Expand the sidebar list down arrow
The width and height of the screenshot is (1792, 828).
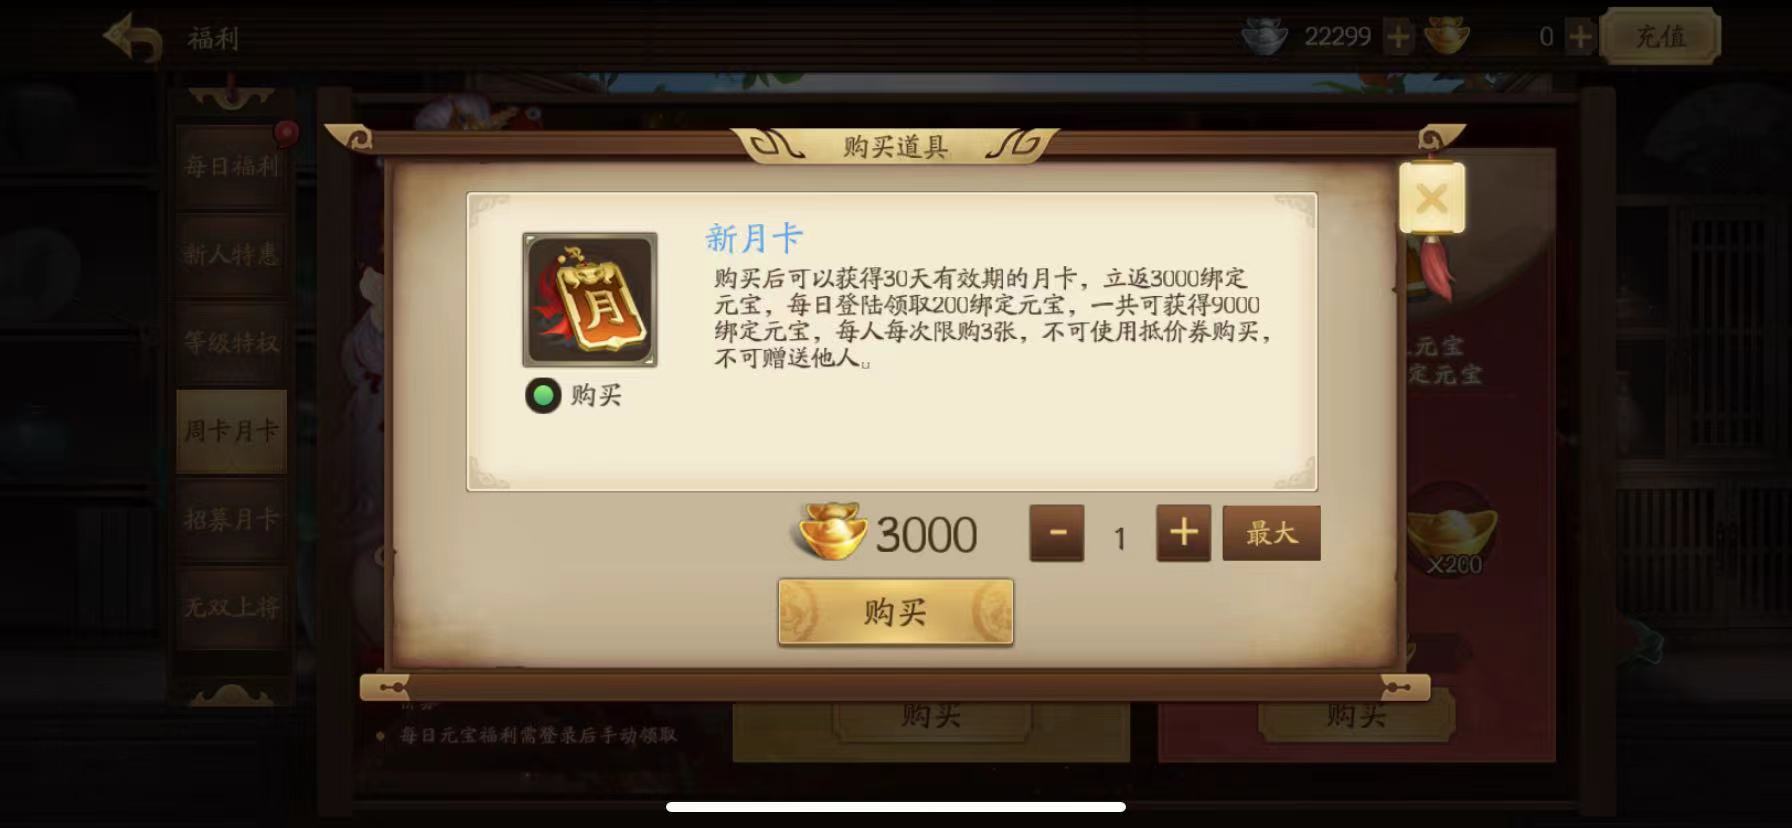[x=231, y=694]
